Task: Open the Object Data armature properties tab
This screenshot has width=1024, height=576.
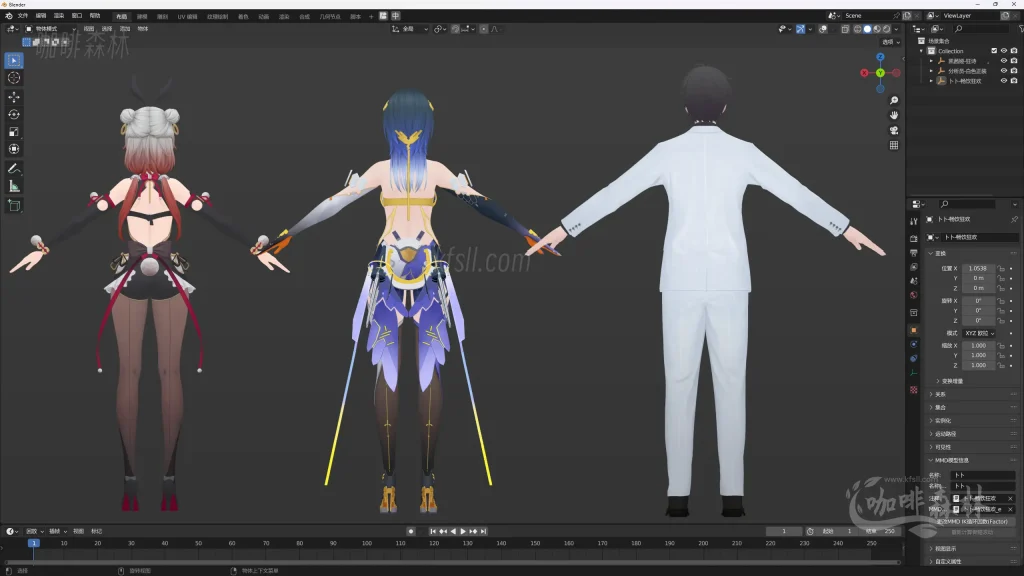Action: (x=914, y=374)
